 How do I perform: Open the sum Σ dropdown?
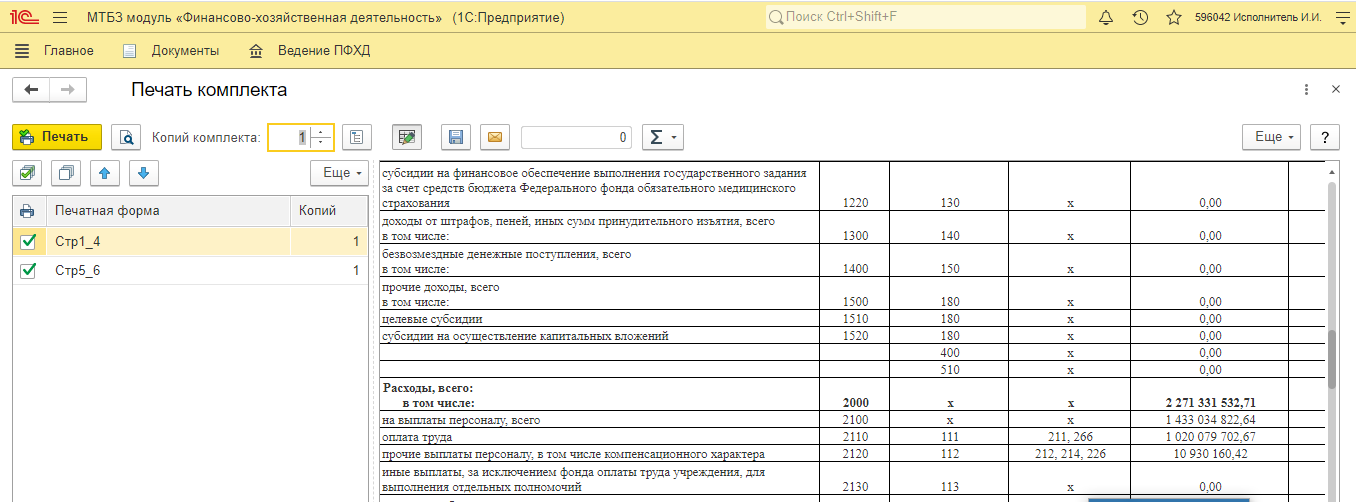pyautogui.click(x=661, y=137)
